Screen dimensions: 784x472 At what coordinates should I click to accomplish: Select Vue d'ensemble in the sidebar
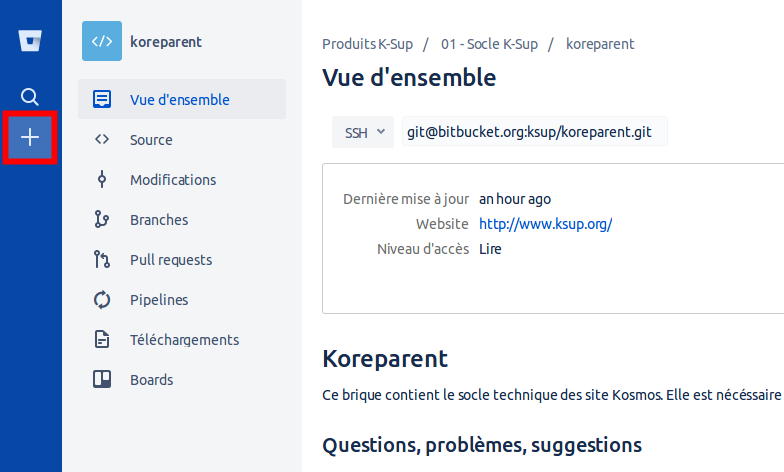(x=182, y=99)
